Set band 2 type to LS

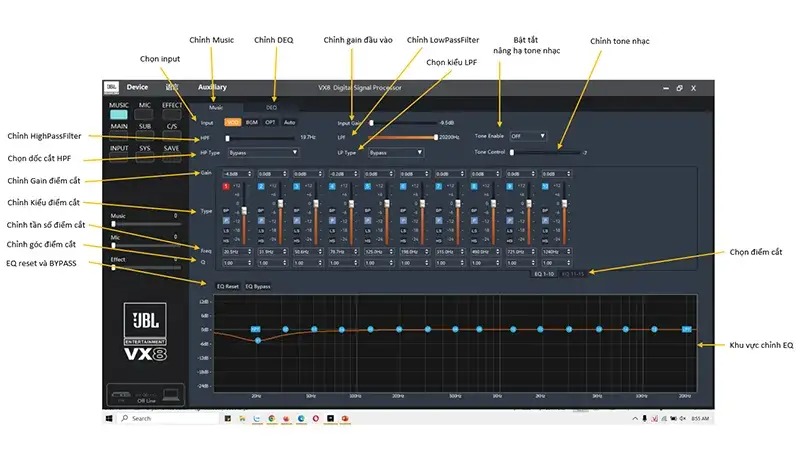(x=261, y=231)
